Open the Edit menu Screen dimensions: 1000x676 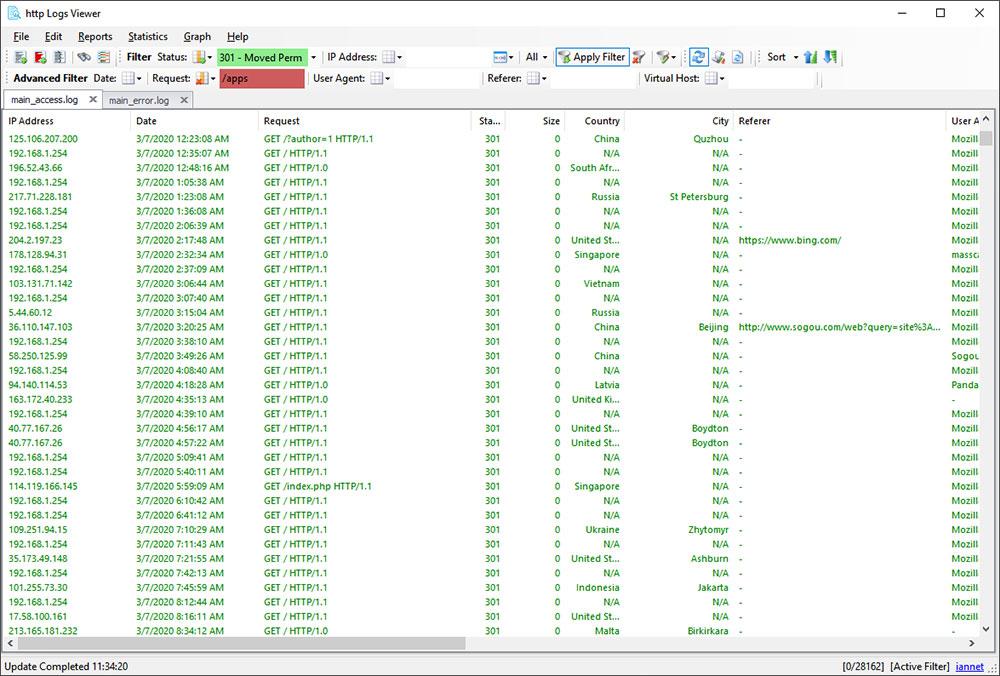click(54, 36)
